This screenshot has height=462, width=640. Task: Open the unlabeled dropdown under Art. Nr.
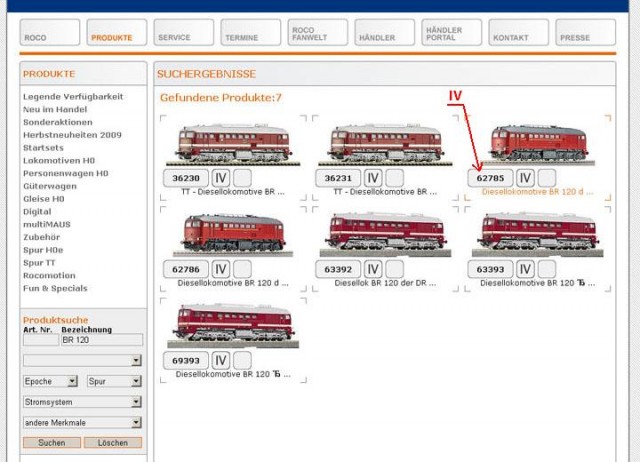coord(82,360)
